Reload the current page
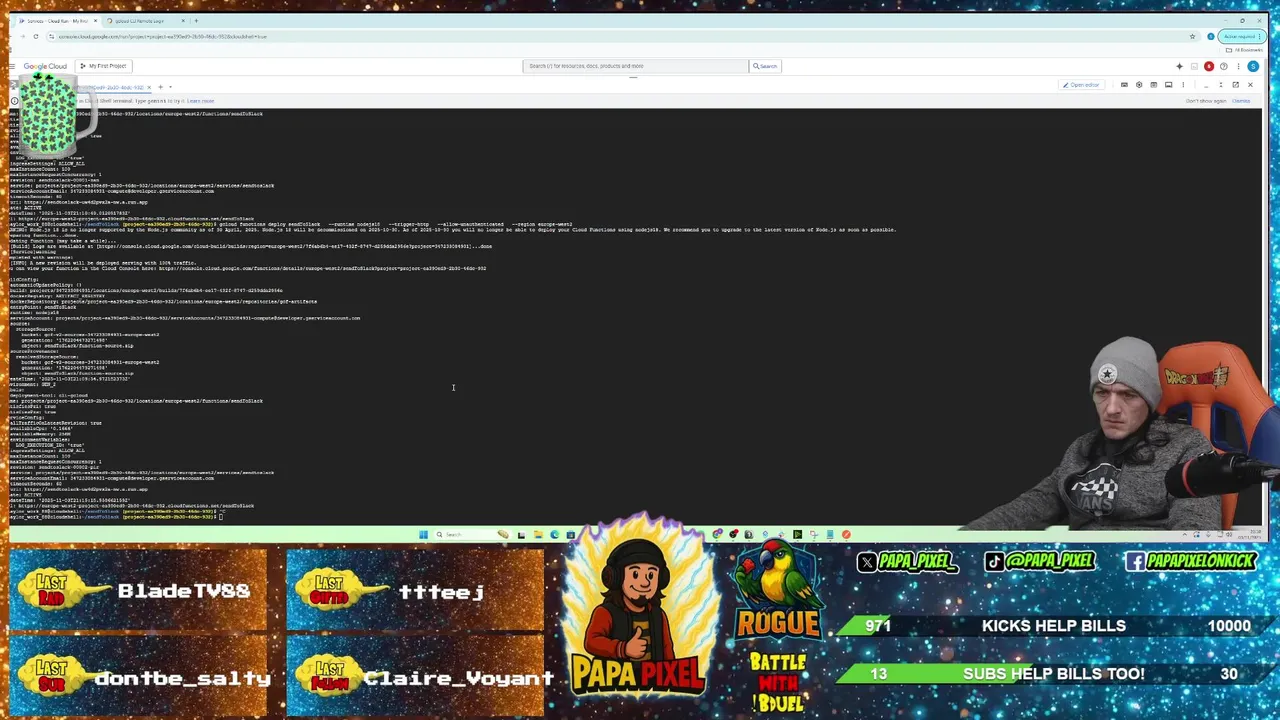 [35, 36]
